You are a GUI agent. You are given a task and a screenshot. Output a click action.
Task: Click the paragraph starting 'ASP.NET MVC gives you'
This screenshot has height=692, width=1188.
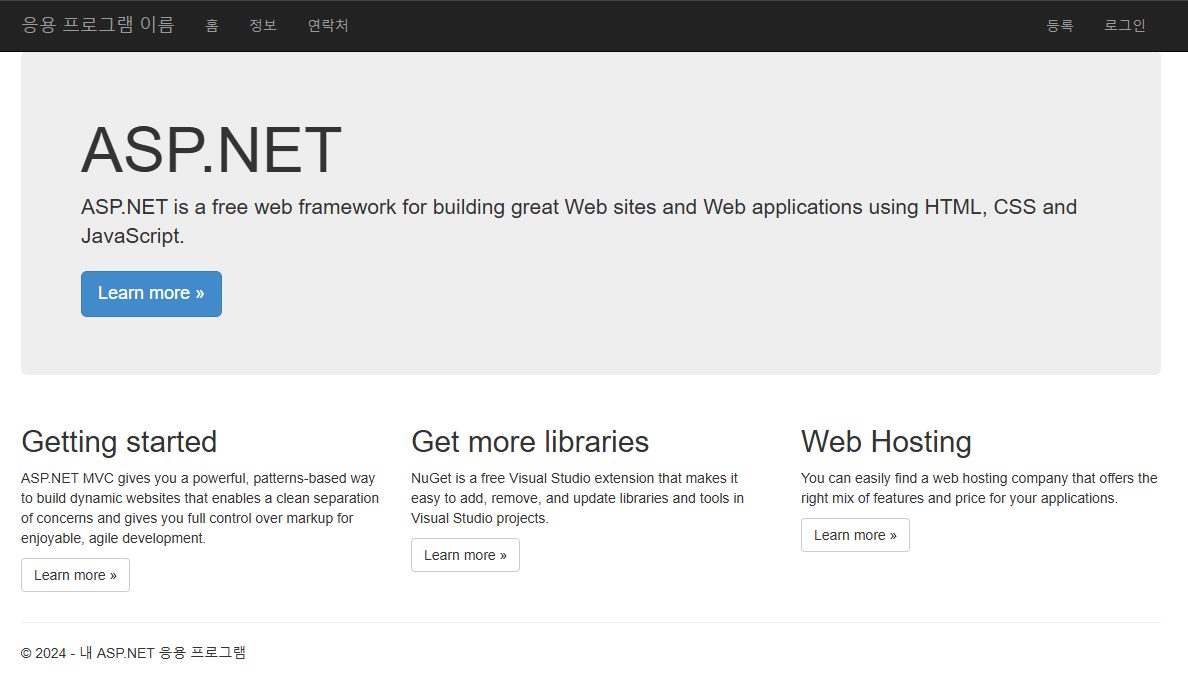pos(200,508)
